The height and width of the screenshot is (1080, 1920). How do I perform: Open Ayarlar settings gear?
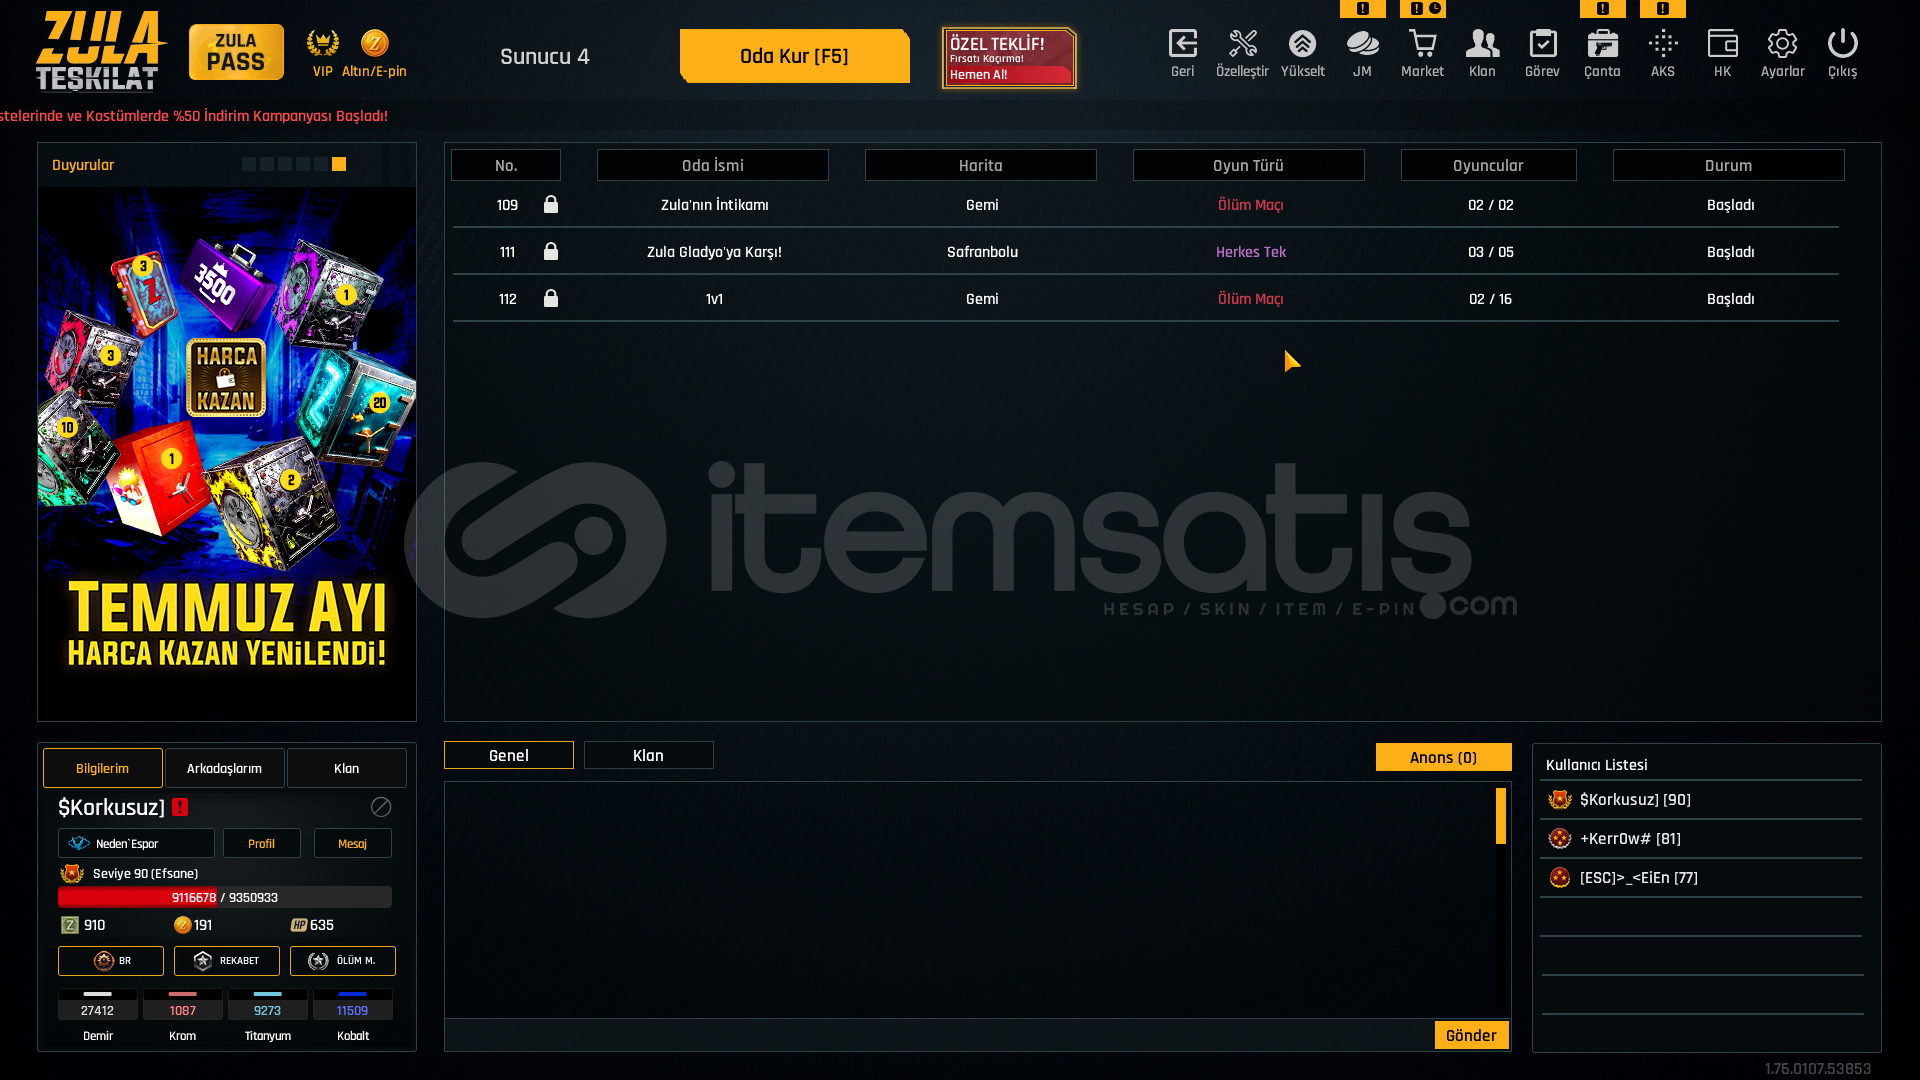click(1782, 44)
